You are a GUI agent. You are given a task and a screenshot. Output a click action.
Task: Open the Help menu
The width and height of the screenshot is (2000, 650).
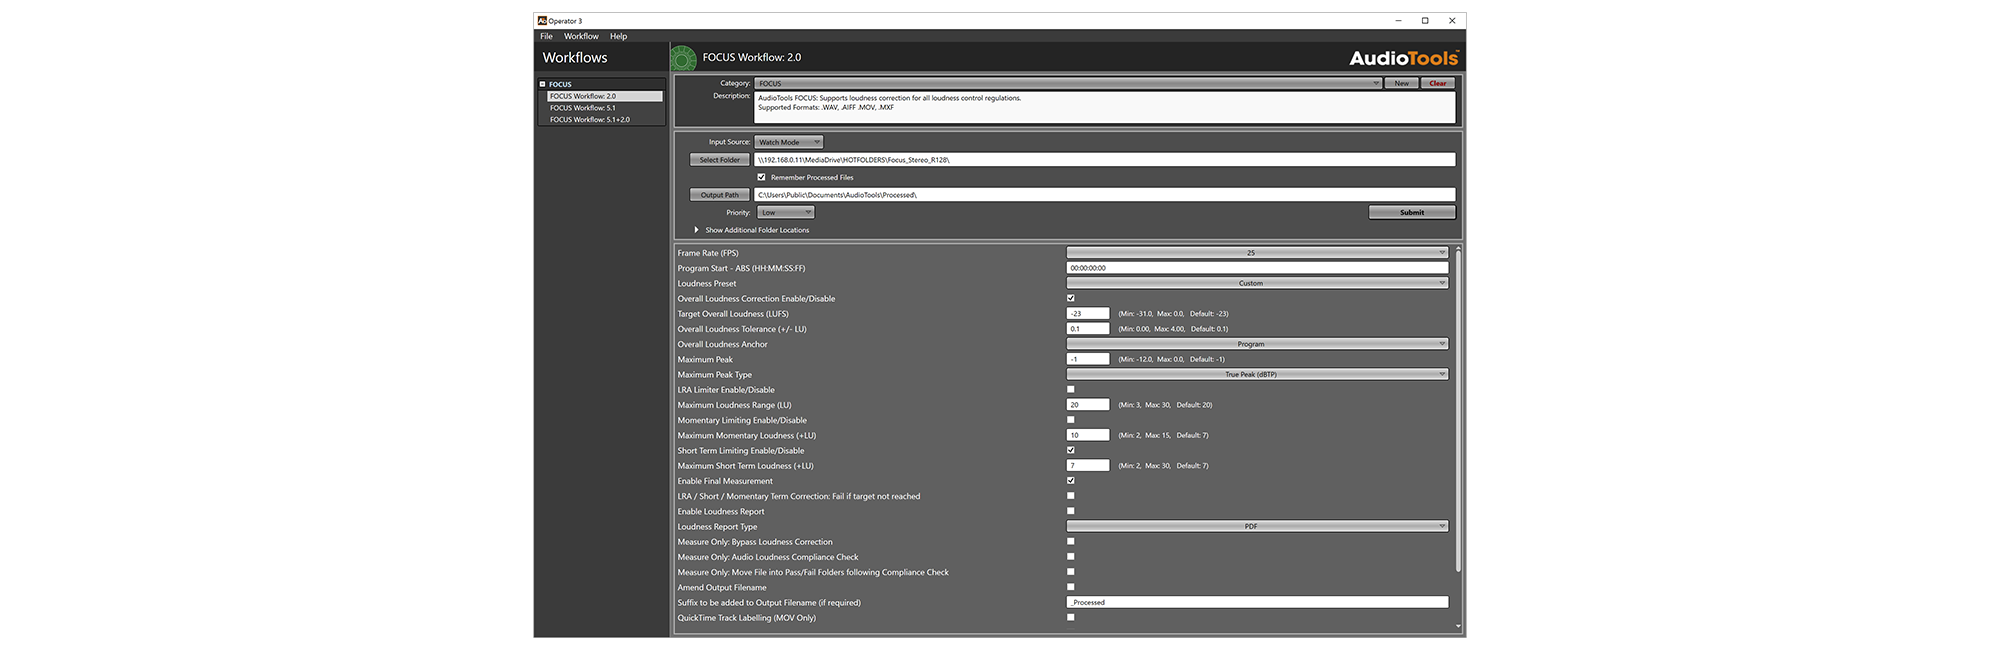[x=618, y=36]
